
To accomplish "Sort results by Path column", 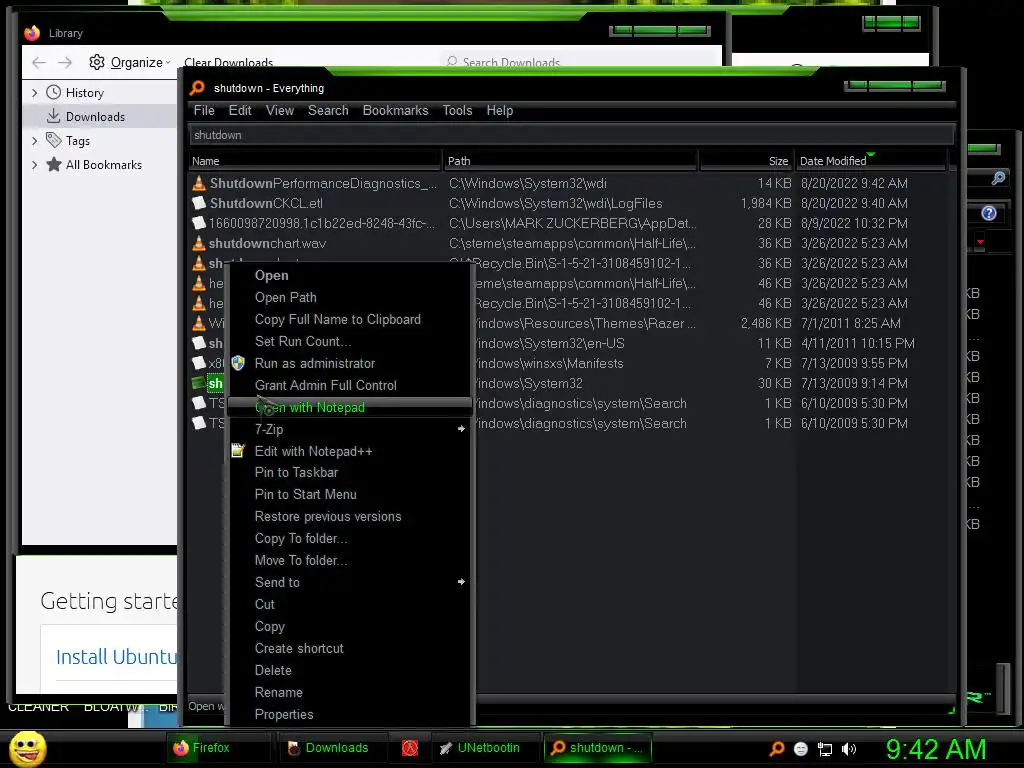I will coord(571,161).
